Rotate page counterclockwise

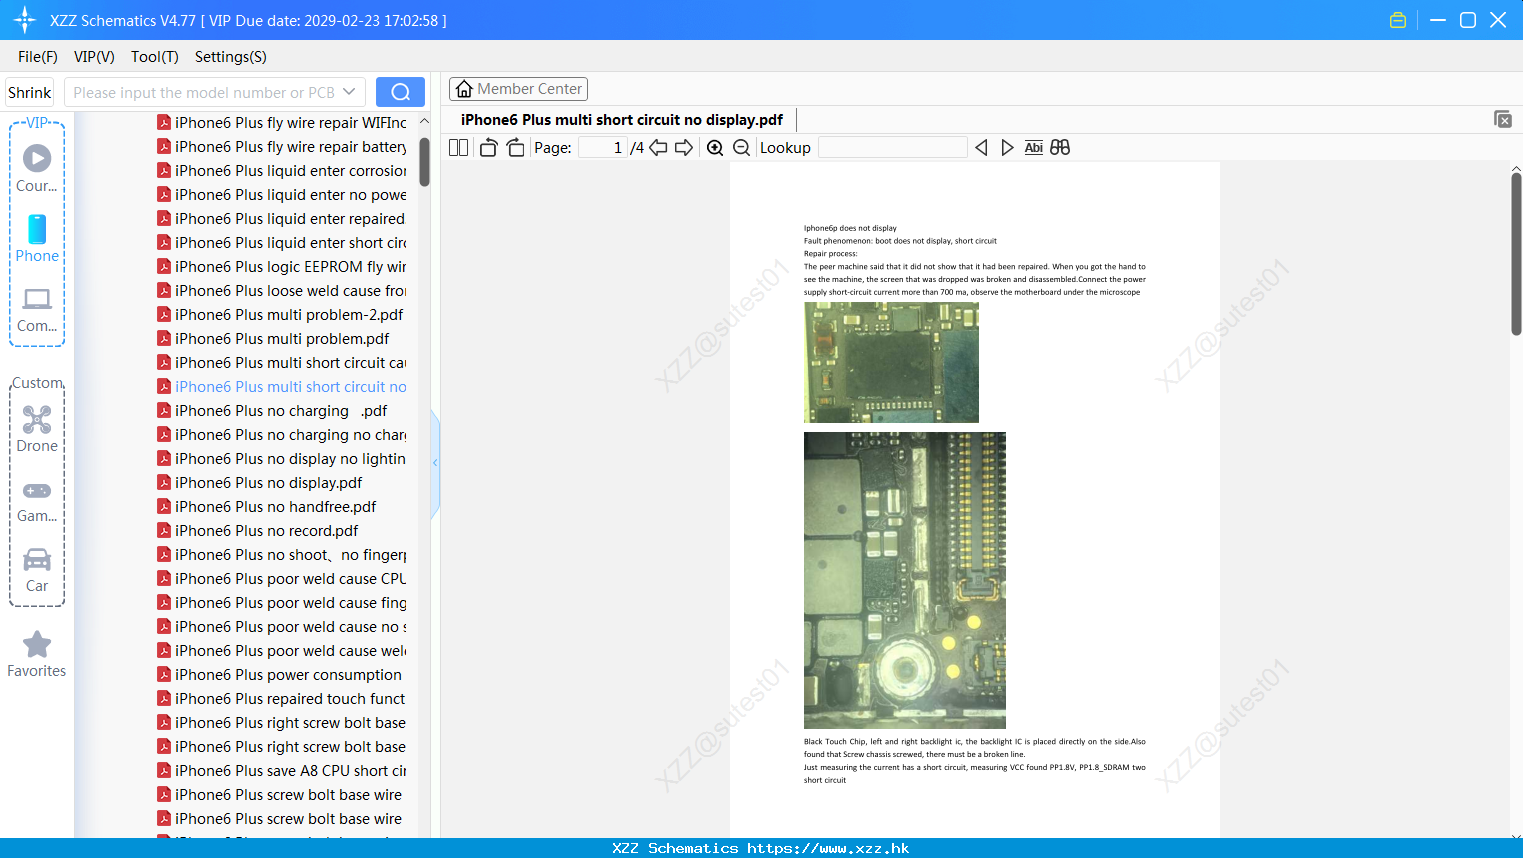tap(489, 148)
